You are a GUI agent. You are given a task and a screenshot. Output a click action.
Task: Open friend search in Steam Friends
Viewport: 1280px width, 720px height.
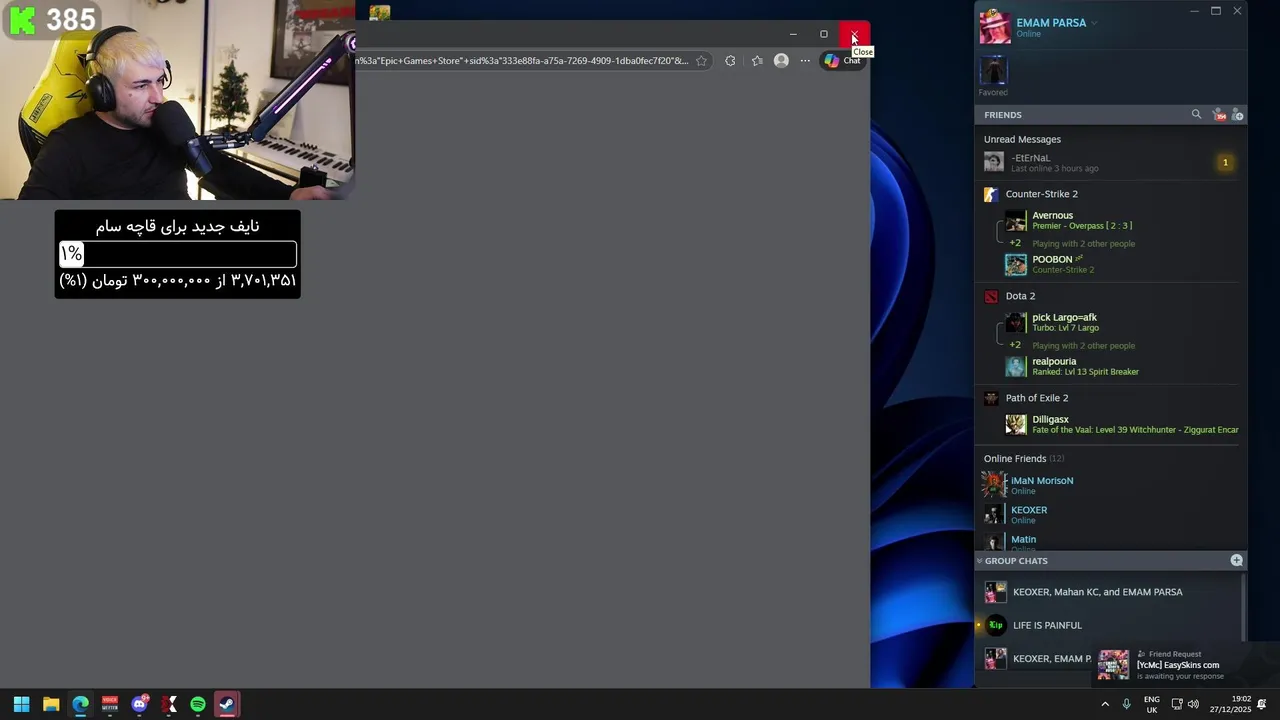(x=1196, y=115)
